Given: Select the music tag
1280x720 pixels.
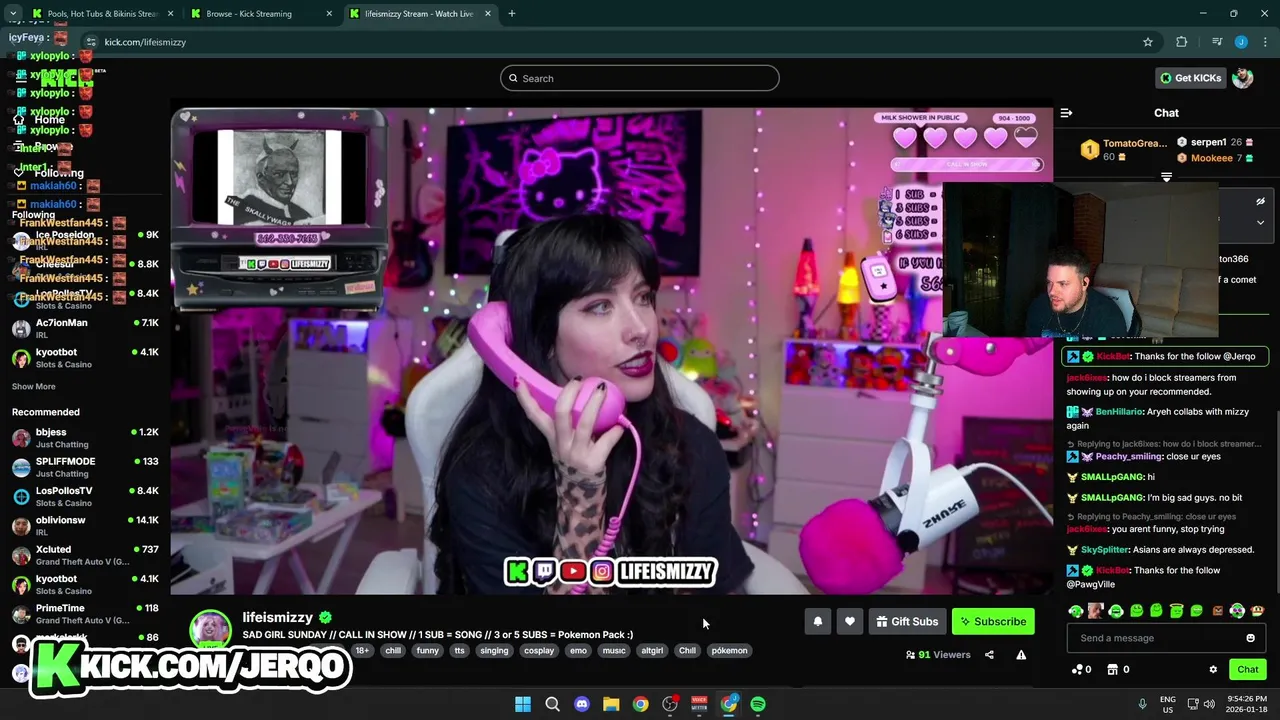Looking at the screenshot, I should [x=614, y=651].
